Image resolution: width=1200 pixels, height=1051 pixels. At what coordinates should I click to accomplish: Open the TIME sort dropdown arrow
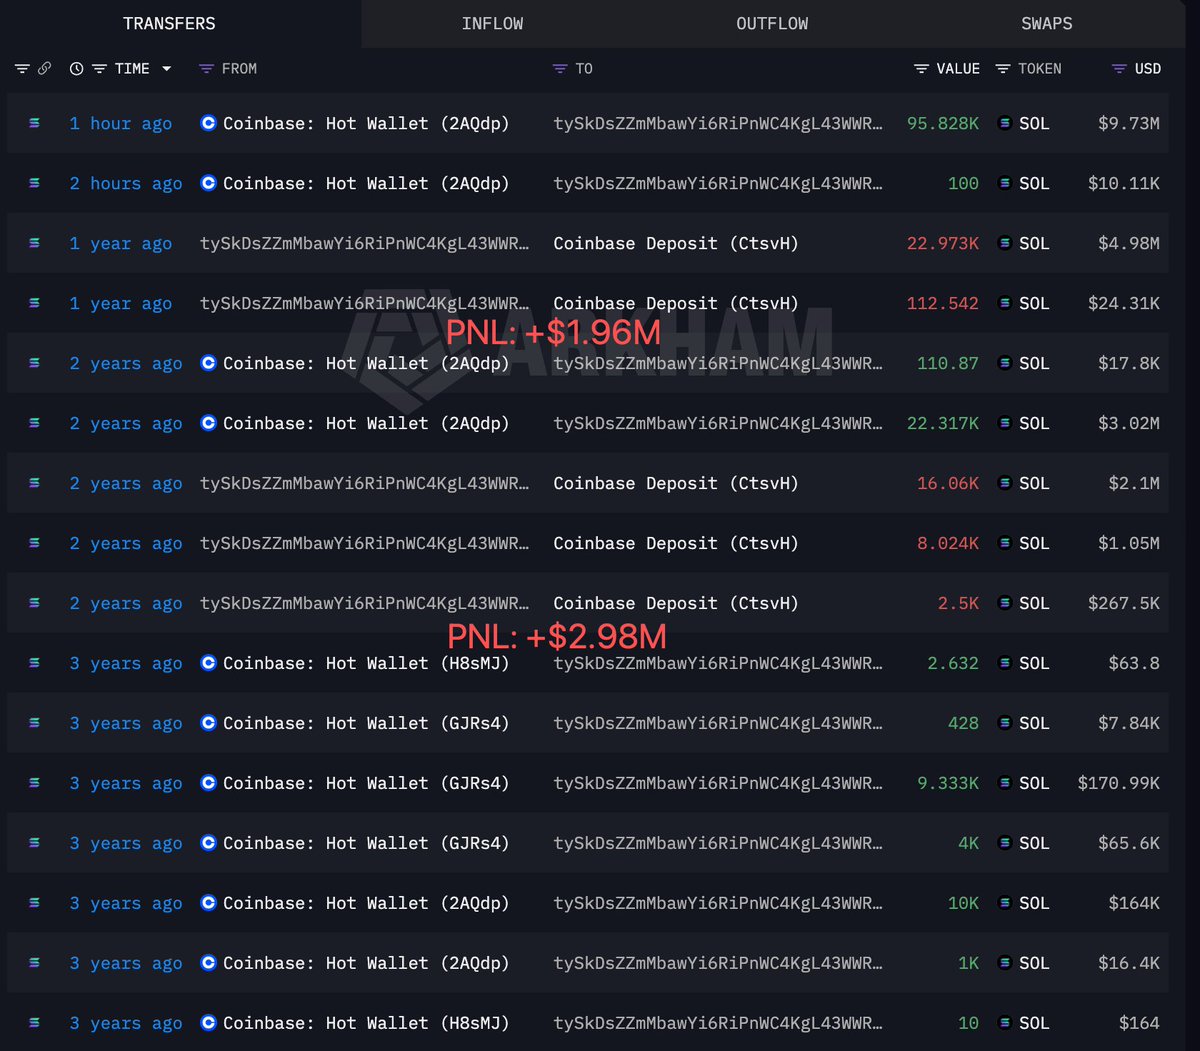[x=166, y=69]
